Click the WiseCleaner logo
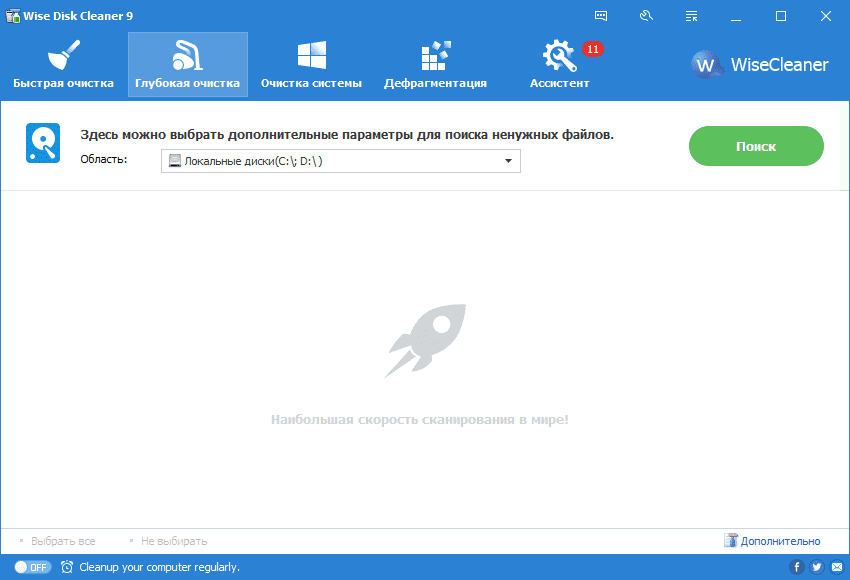850x580 pixels. (x=760, y=64)
